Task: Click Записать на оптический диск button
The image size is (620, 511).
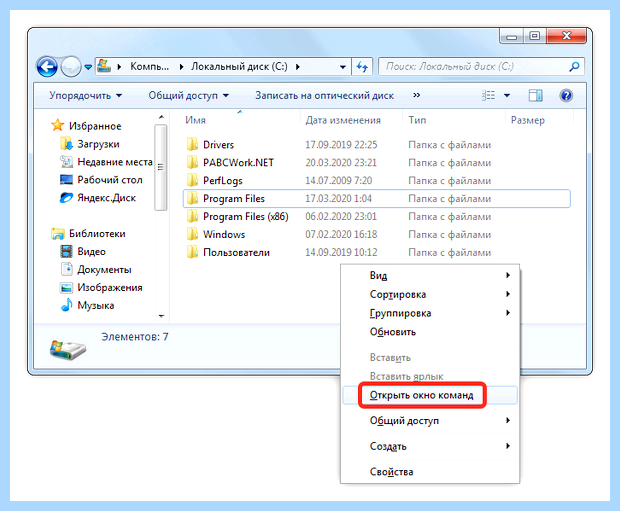Action: pos(324,95)
